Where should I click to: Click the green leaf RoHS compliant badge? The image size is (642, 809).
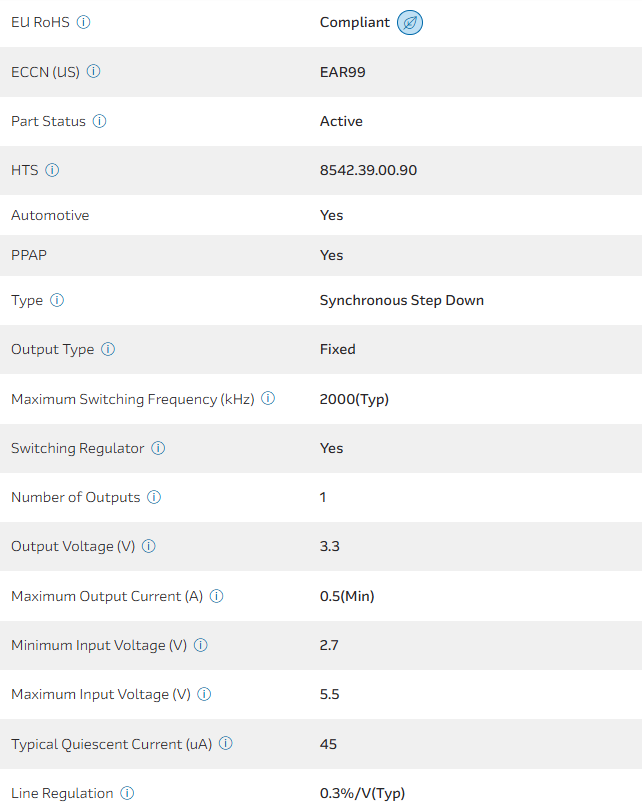tap(410, 22)
